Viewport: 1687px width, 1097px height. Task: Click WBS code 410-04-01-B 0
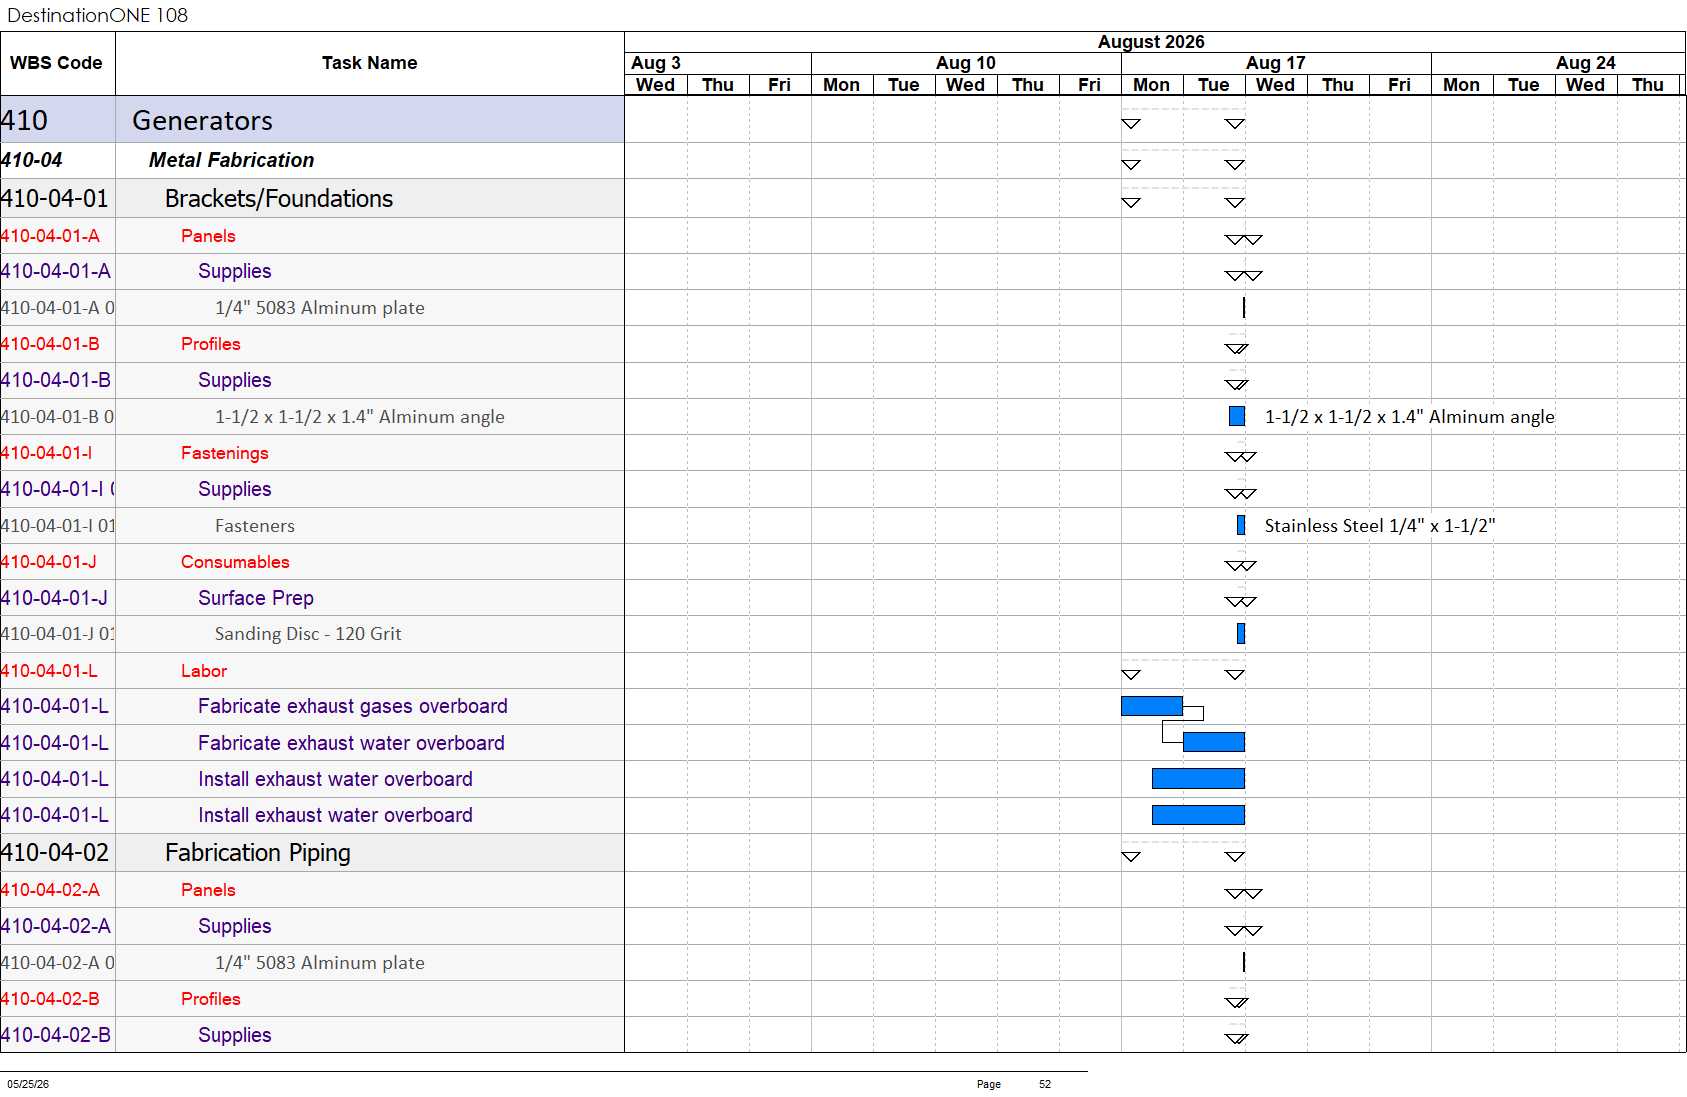(x=58, y=417)
